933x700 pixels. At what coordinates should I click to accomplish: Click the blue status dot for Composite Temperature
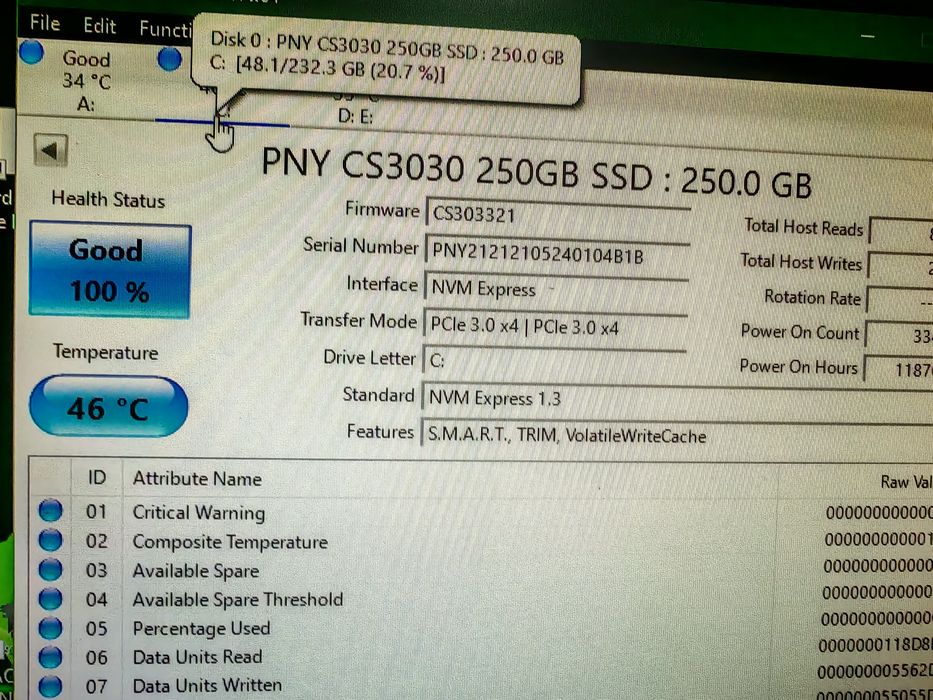point(51,540)
